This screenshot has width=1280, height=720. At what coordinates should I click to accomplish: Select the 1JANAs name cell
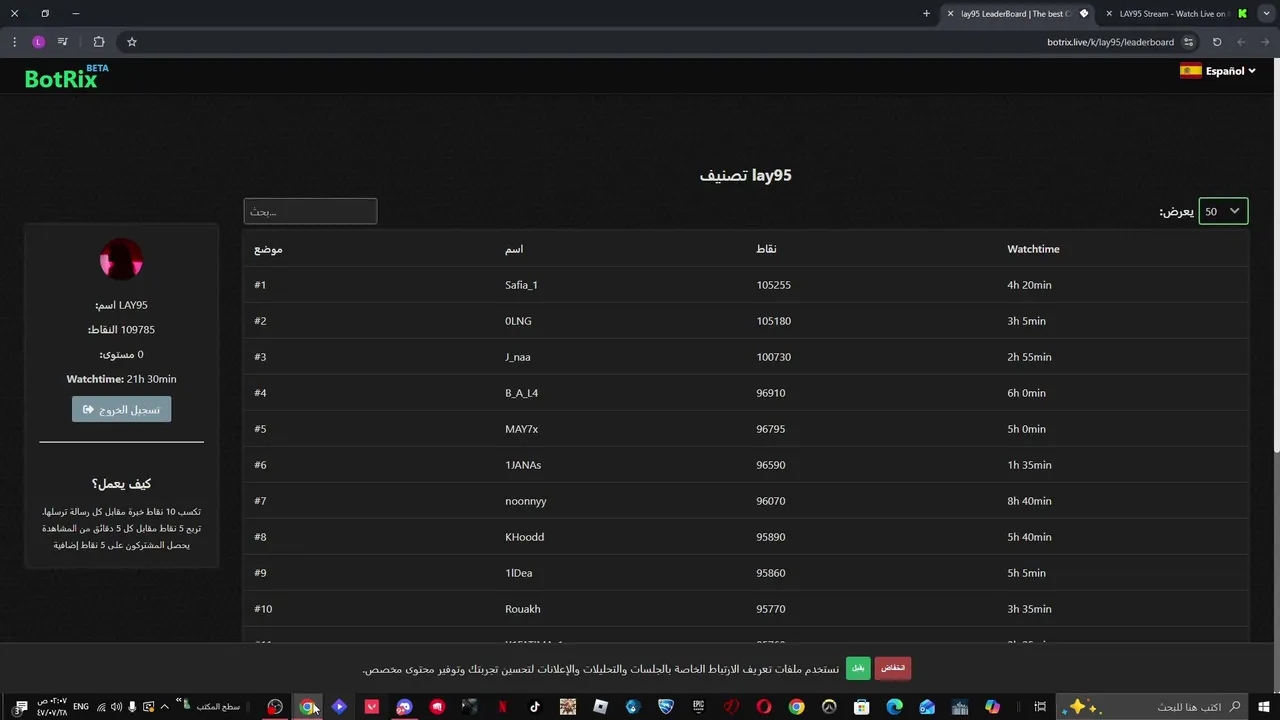[523, 465]
